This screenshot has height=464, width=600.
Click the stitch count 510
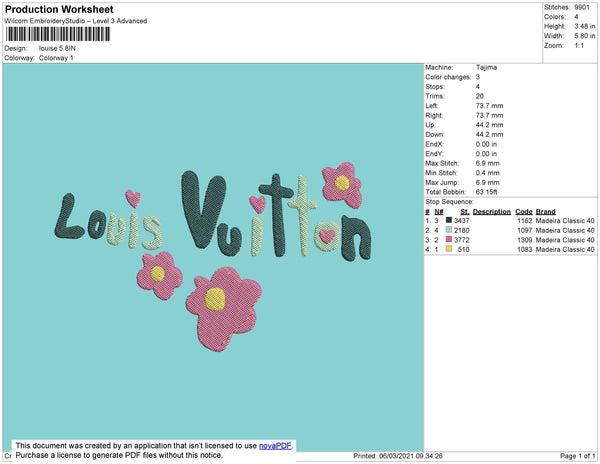(463, 249)
